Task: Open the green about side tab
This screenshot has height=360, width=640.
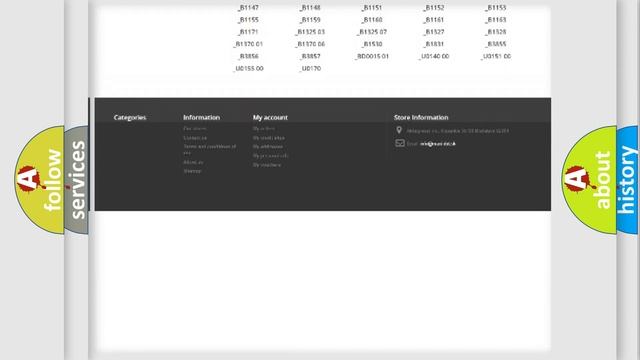Action: (x=589, y=180)
